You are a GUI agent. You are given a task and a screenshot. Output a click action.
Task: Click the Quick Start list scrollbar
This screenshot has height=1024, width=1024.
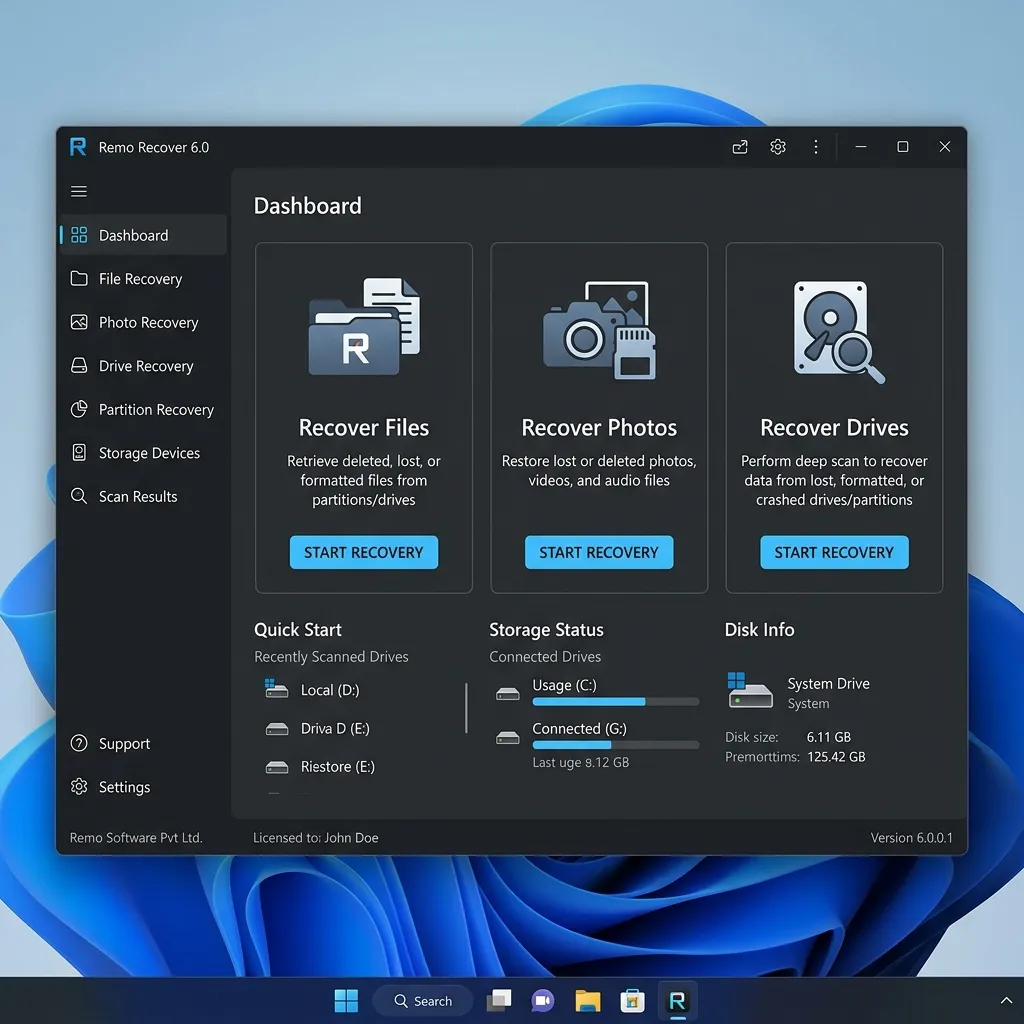click(466, 708)
